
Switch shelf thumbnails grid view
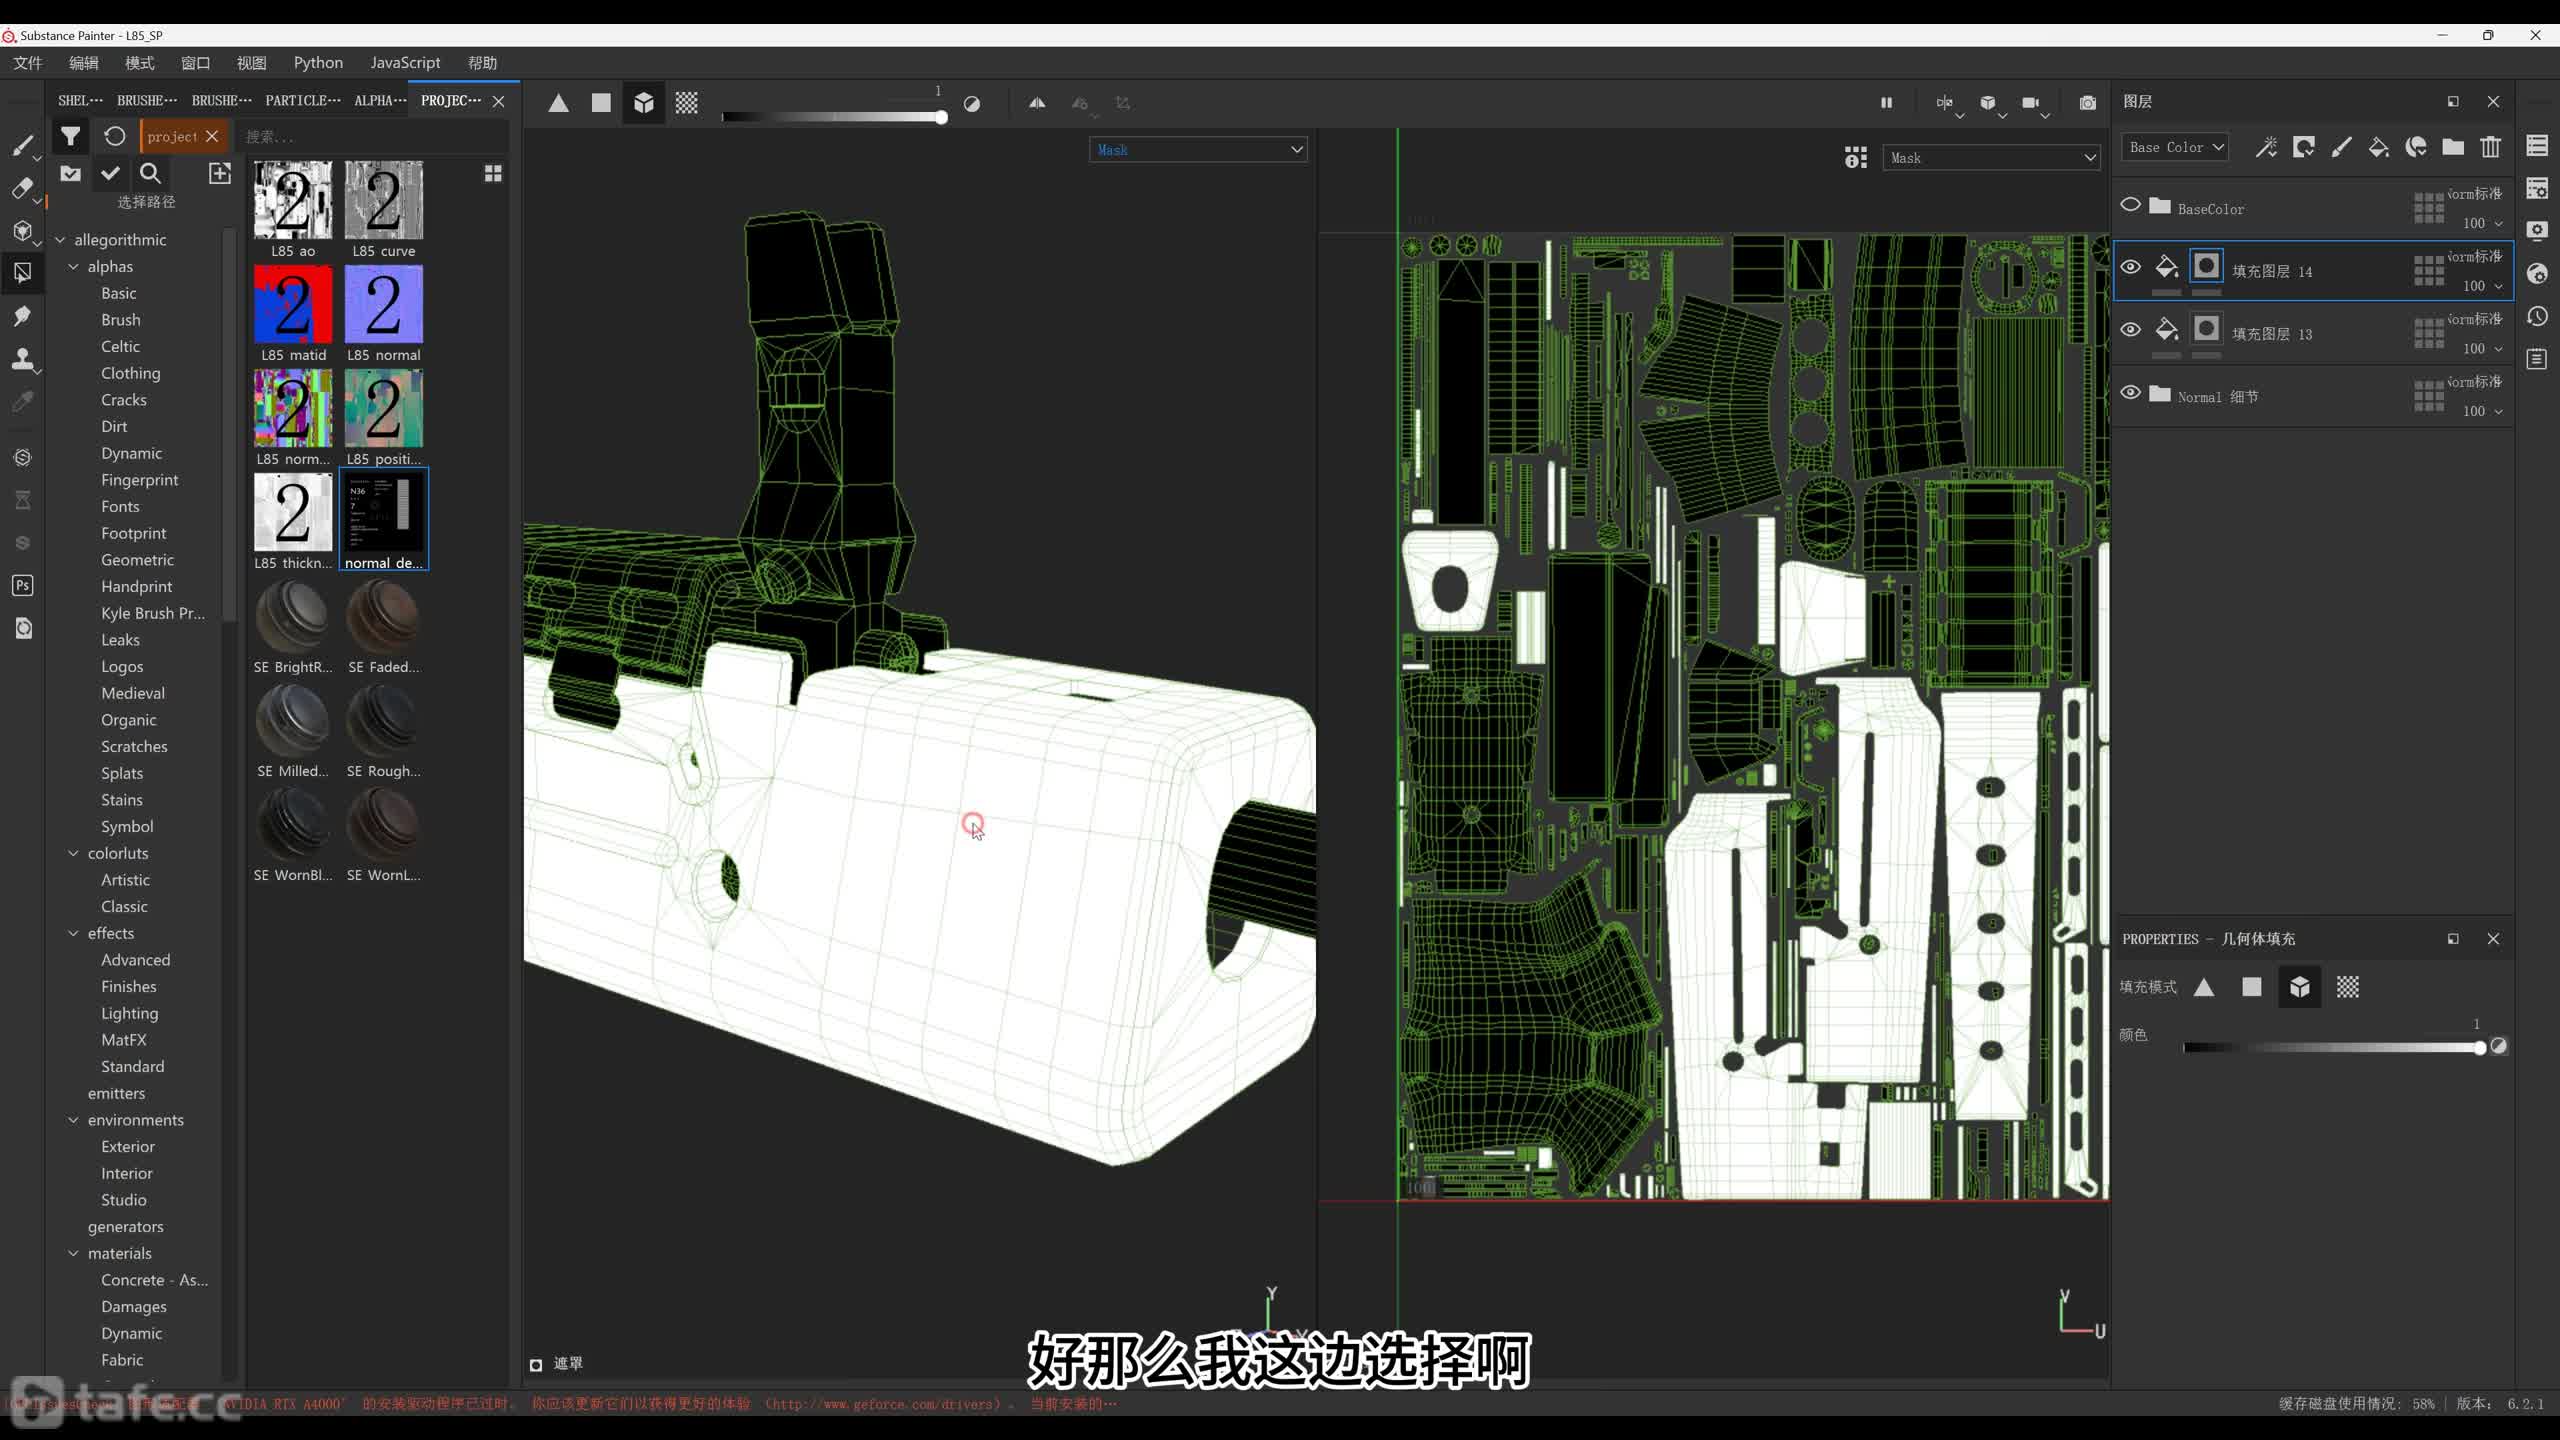[493, 174]
